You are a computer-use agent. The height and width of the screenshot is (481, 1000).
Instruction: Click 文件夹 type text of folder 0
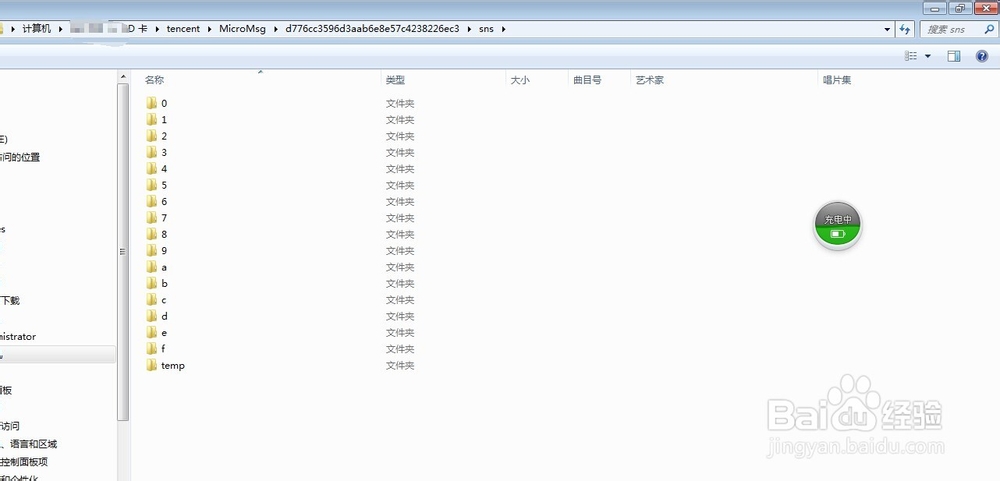pyautogui.click(x=400, y=103)
